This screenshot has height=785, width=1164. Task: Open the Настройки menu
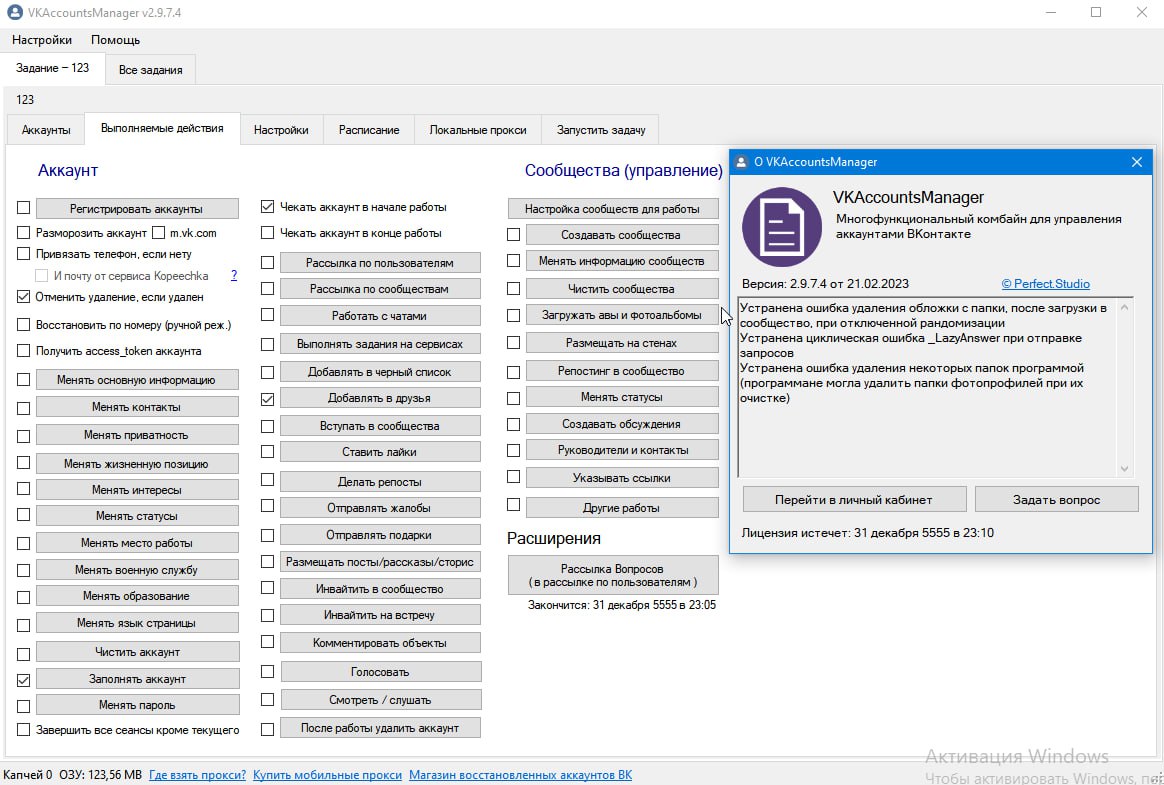[42, 40]
